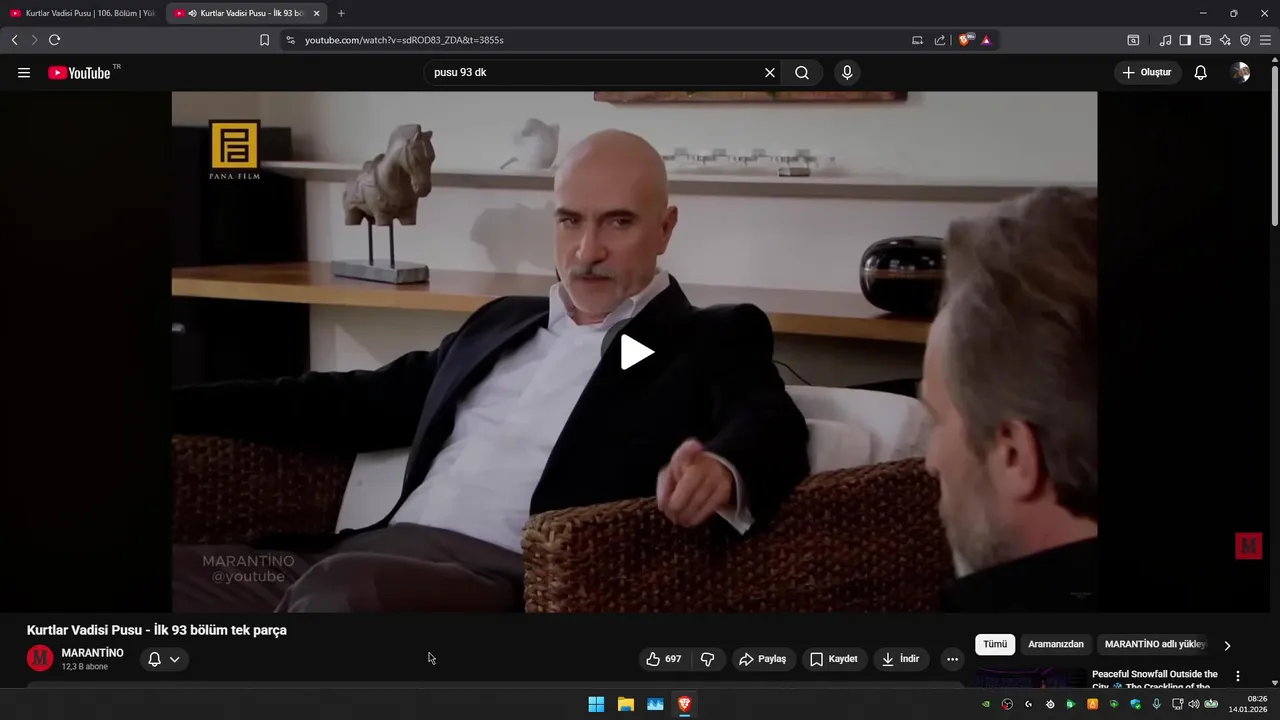
Task: Open browser main menu
Action: (1265, 40)
